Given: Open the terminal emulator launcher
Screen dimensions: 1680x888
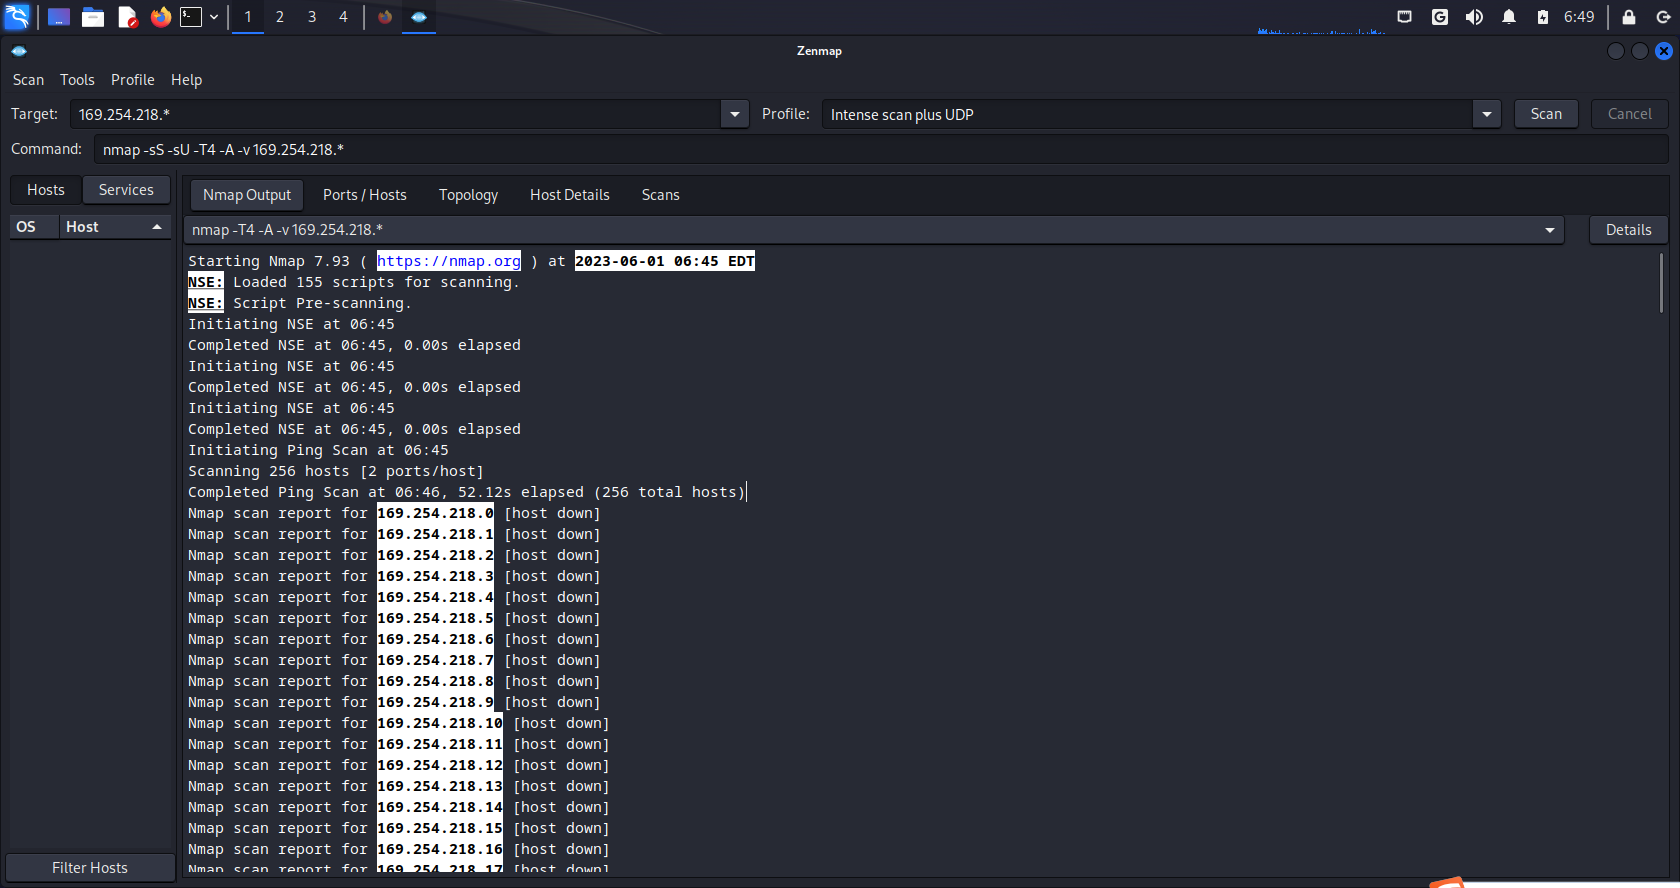Looking at the screenshot, I should (191, 17).
